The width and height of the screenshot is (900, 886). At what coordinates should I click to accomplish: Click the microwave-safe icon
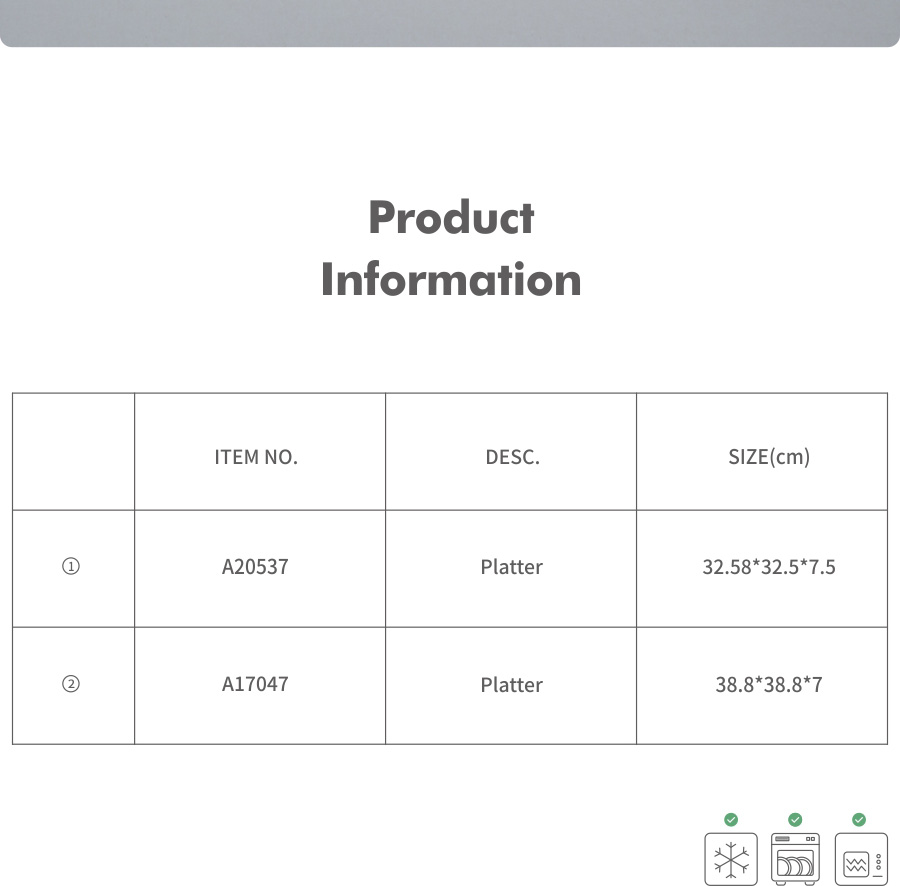[x=860, y=858]
